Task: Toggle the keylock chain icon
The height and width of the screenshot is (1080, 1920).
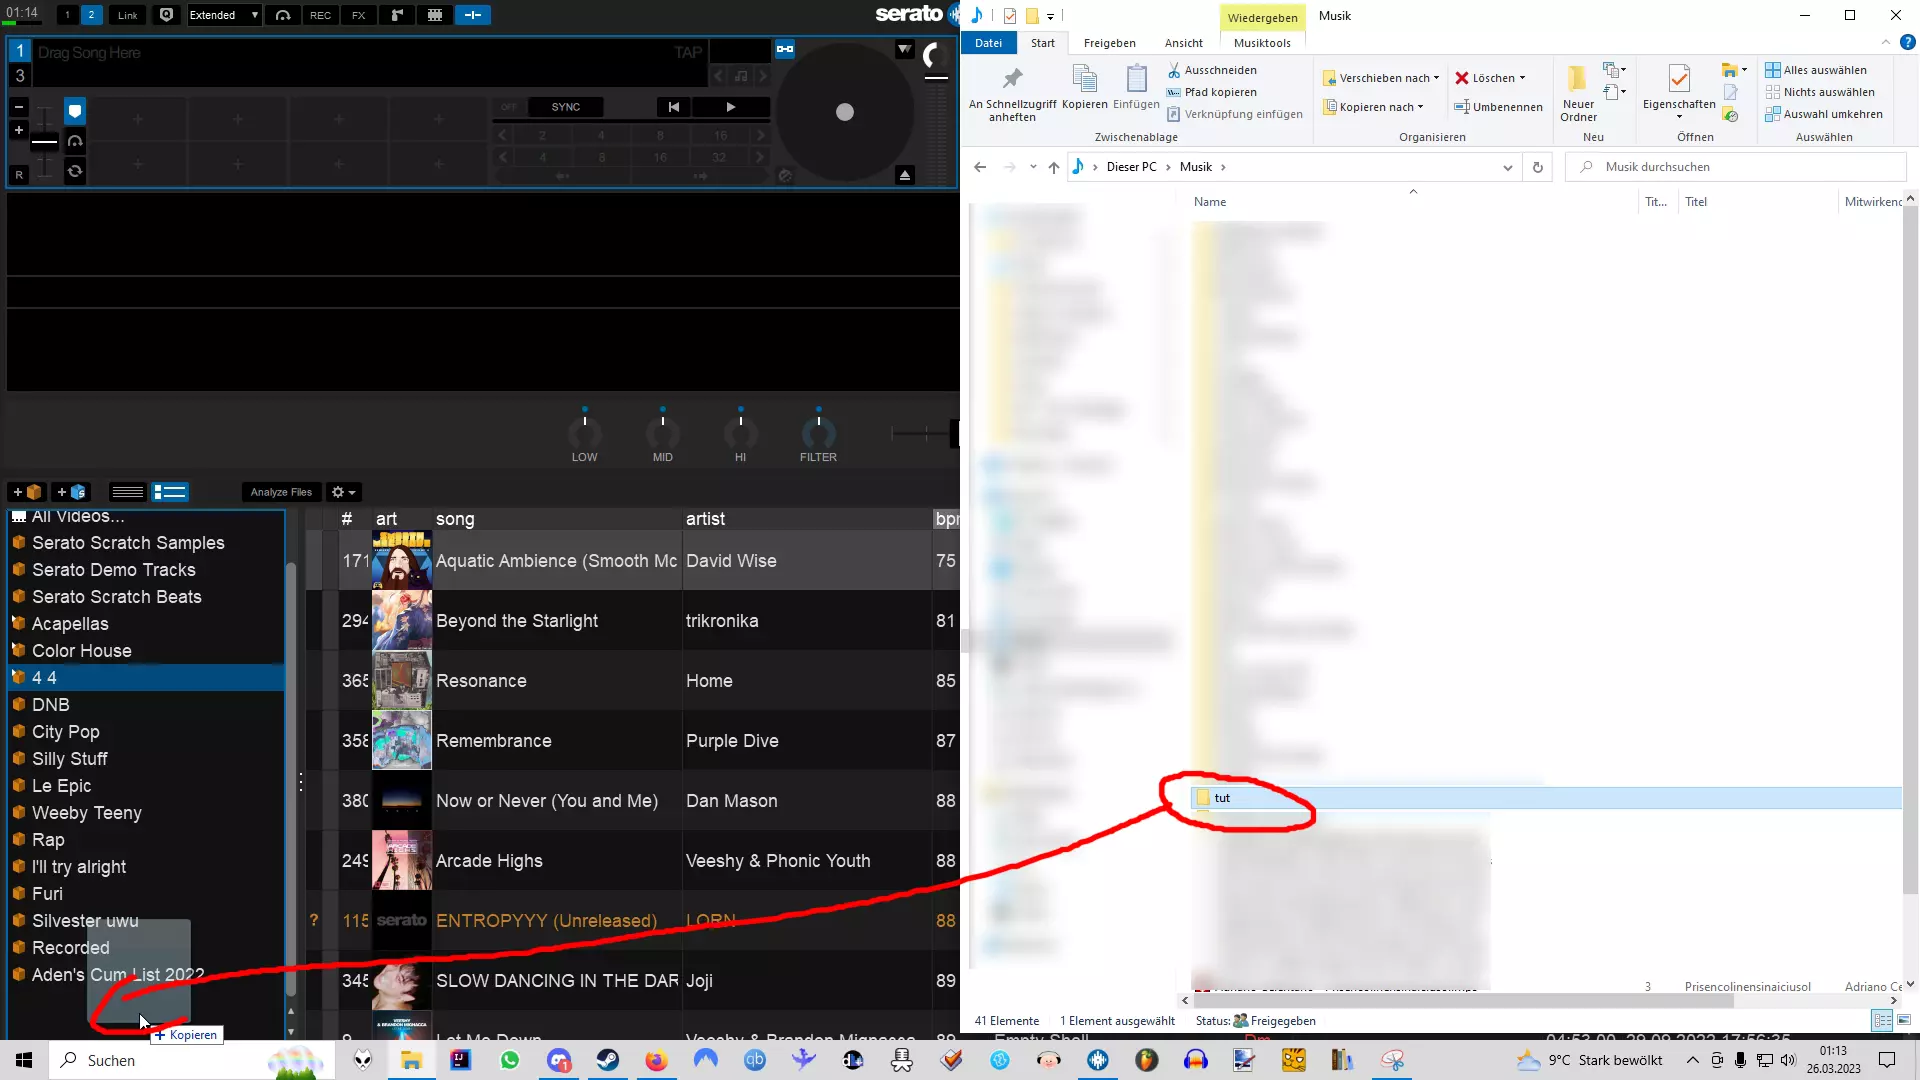Action: [x=785, y=49]
